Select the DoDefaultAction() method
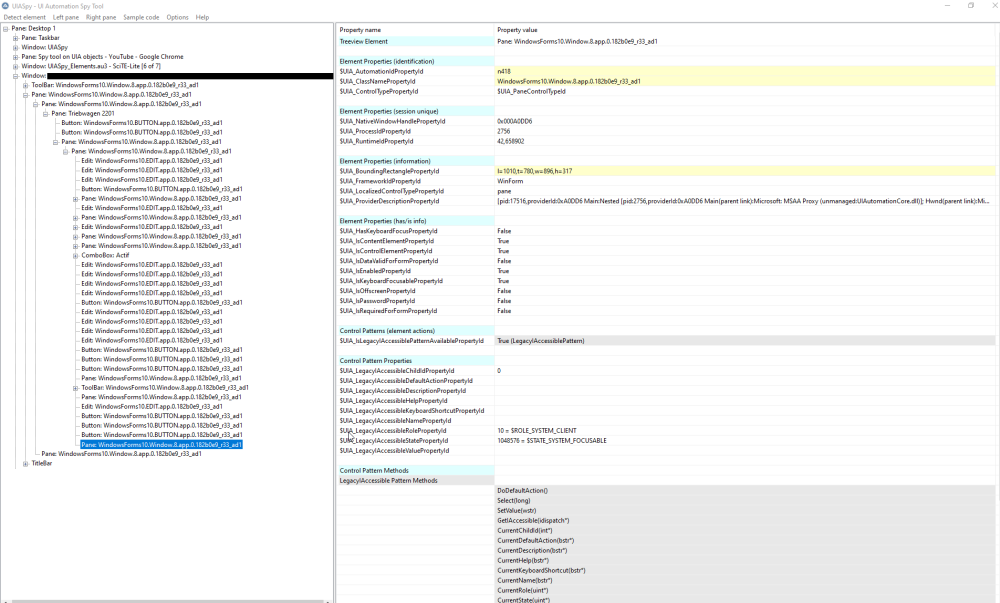This screenshot has height=603, width=1000. click(x=522, y=491)
